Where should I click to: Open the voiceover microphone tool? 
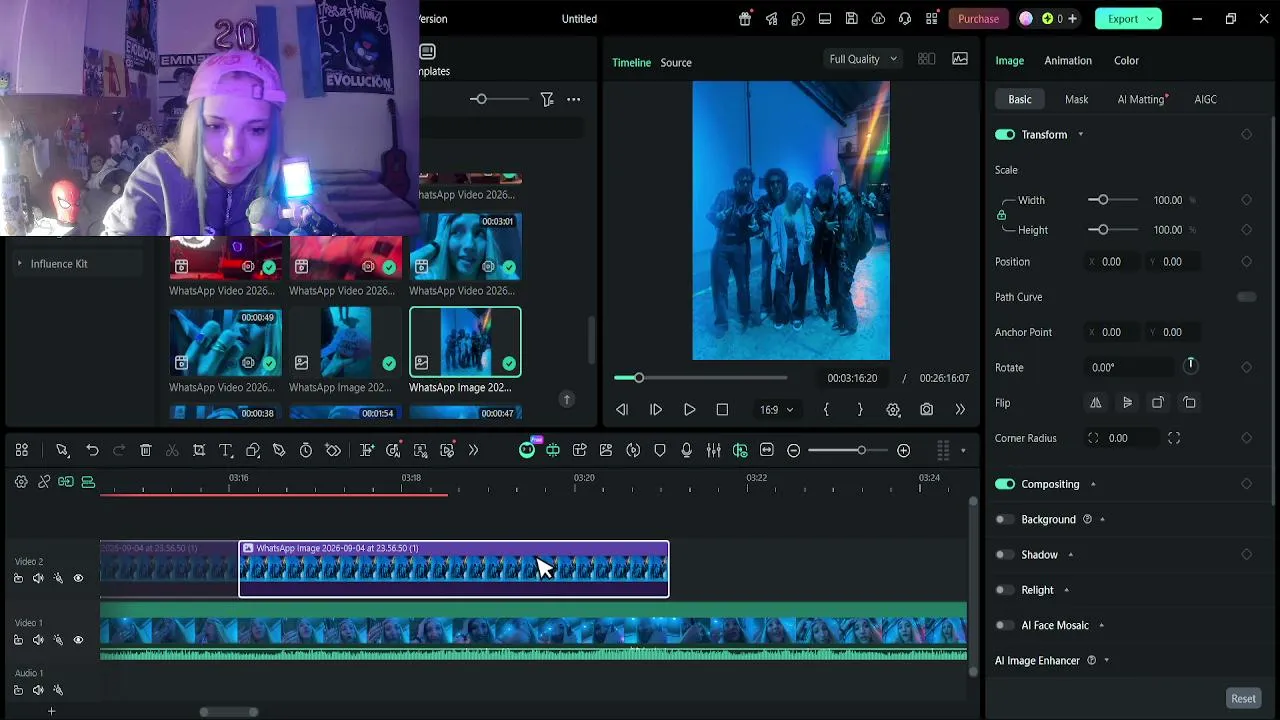tap(686, 451)
